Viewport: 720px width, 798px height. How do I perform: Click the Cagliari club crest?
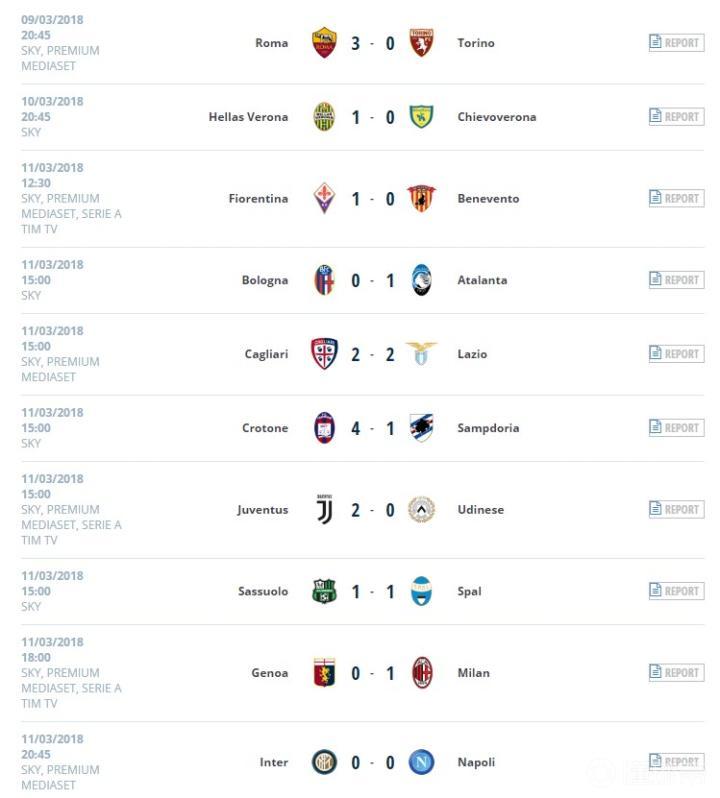[324, 354]
